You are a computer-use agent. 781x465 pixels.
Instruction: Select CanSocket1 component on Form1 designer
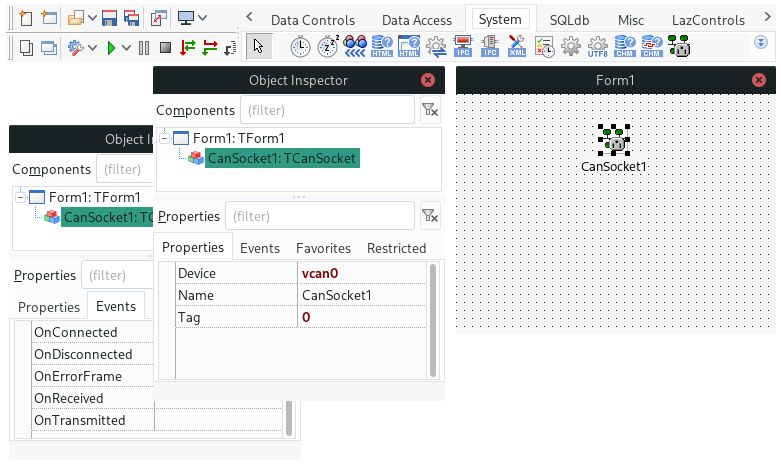614,140
